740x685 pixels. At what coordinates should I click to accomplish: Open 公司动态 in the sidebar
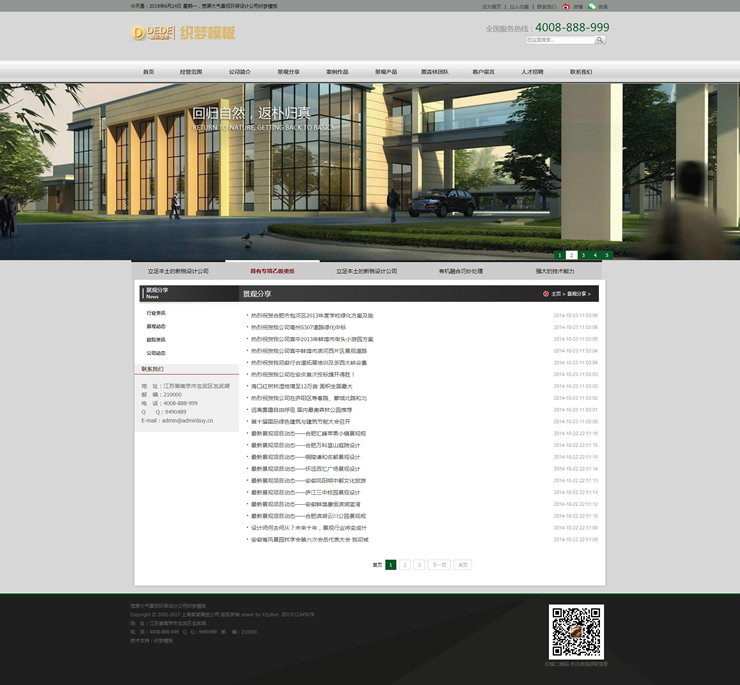click(156, 352)
